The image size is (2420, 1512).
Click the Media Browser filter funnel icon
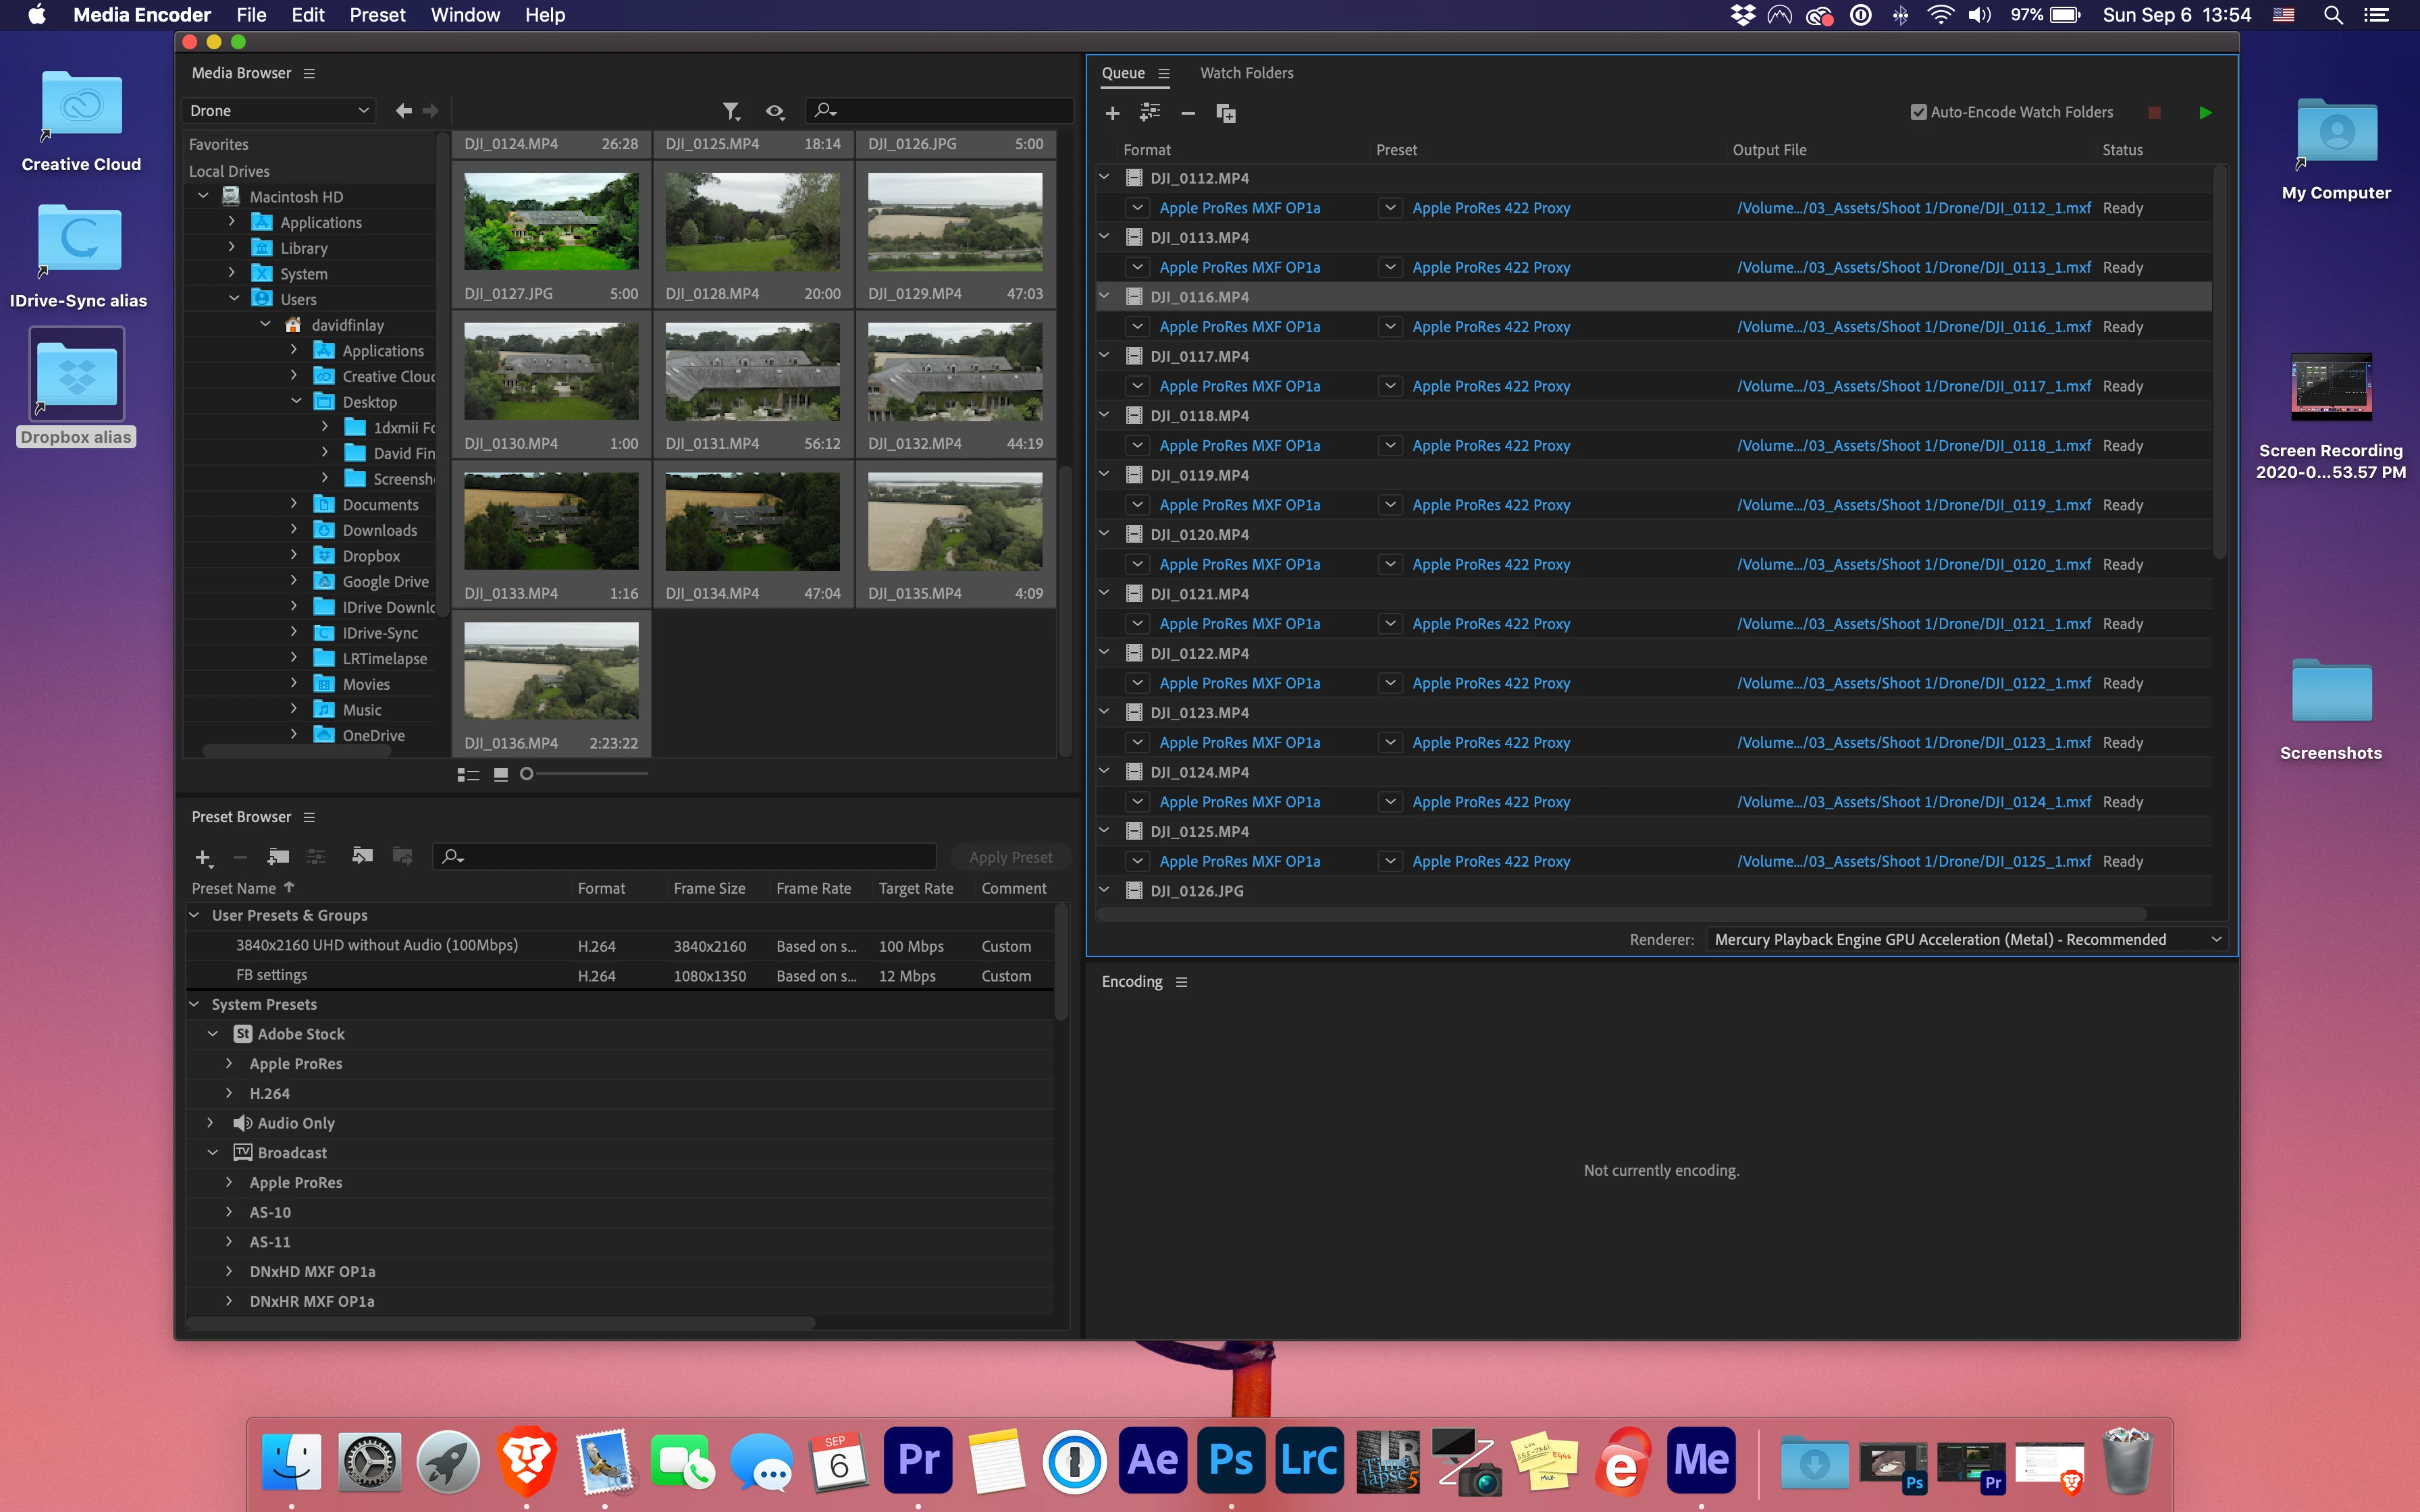click(x=731, y=111)
